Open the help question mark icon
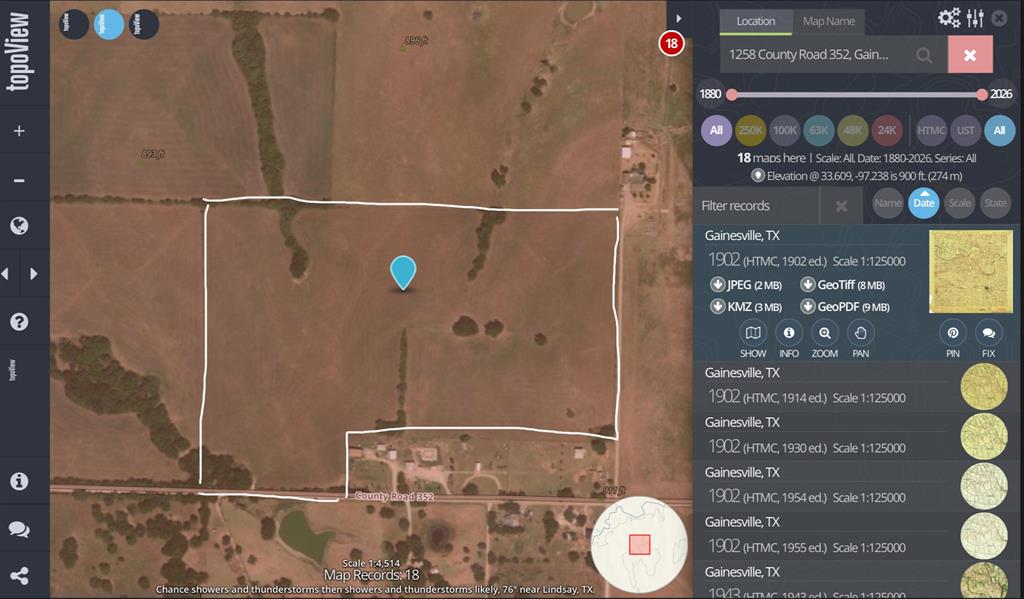Image resolution: width=1024 pixels, height=599 pixels. click(19, 322)
